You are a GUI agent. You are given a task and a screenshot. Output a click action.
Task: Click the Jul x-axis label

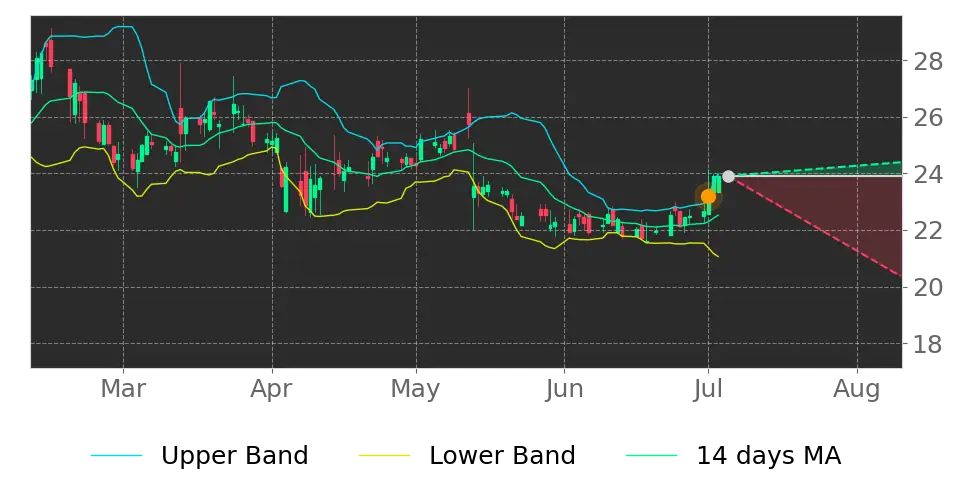[x=709, y=389]
